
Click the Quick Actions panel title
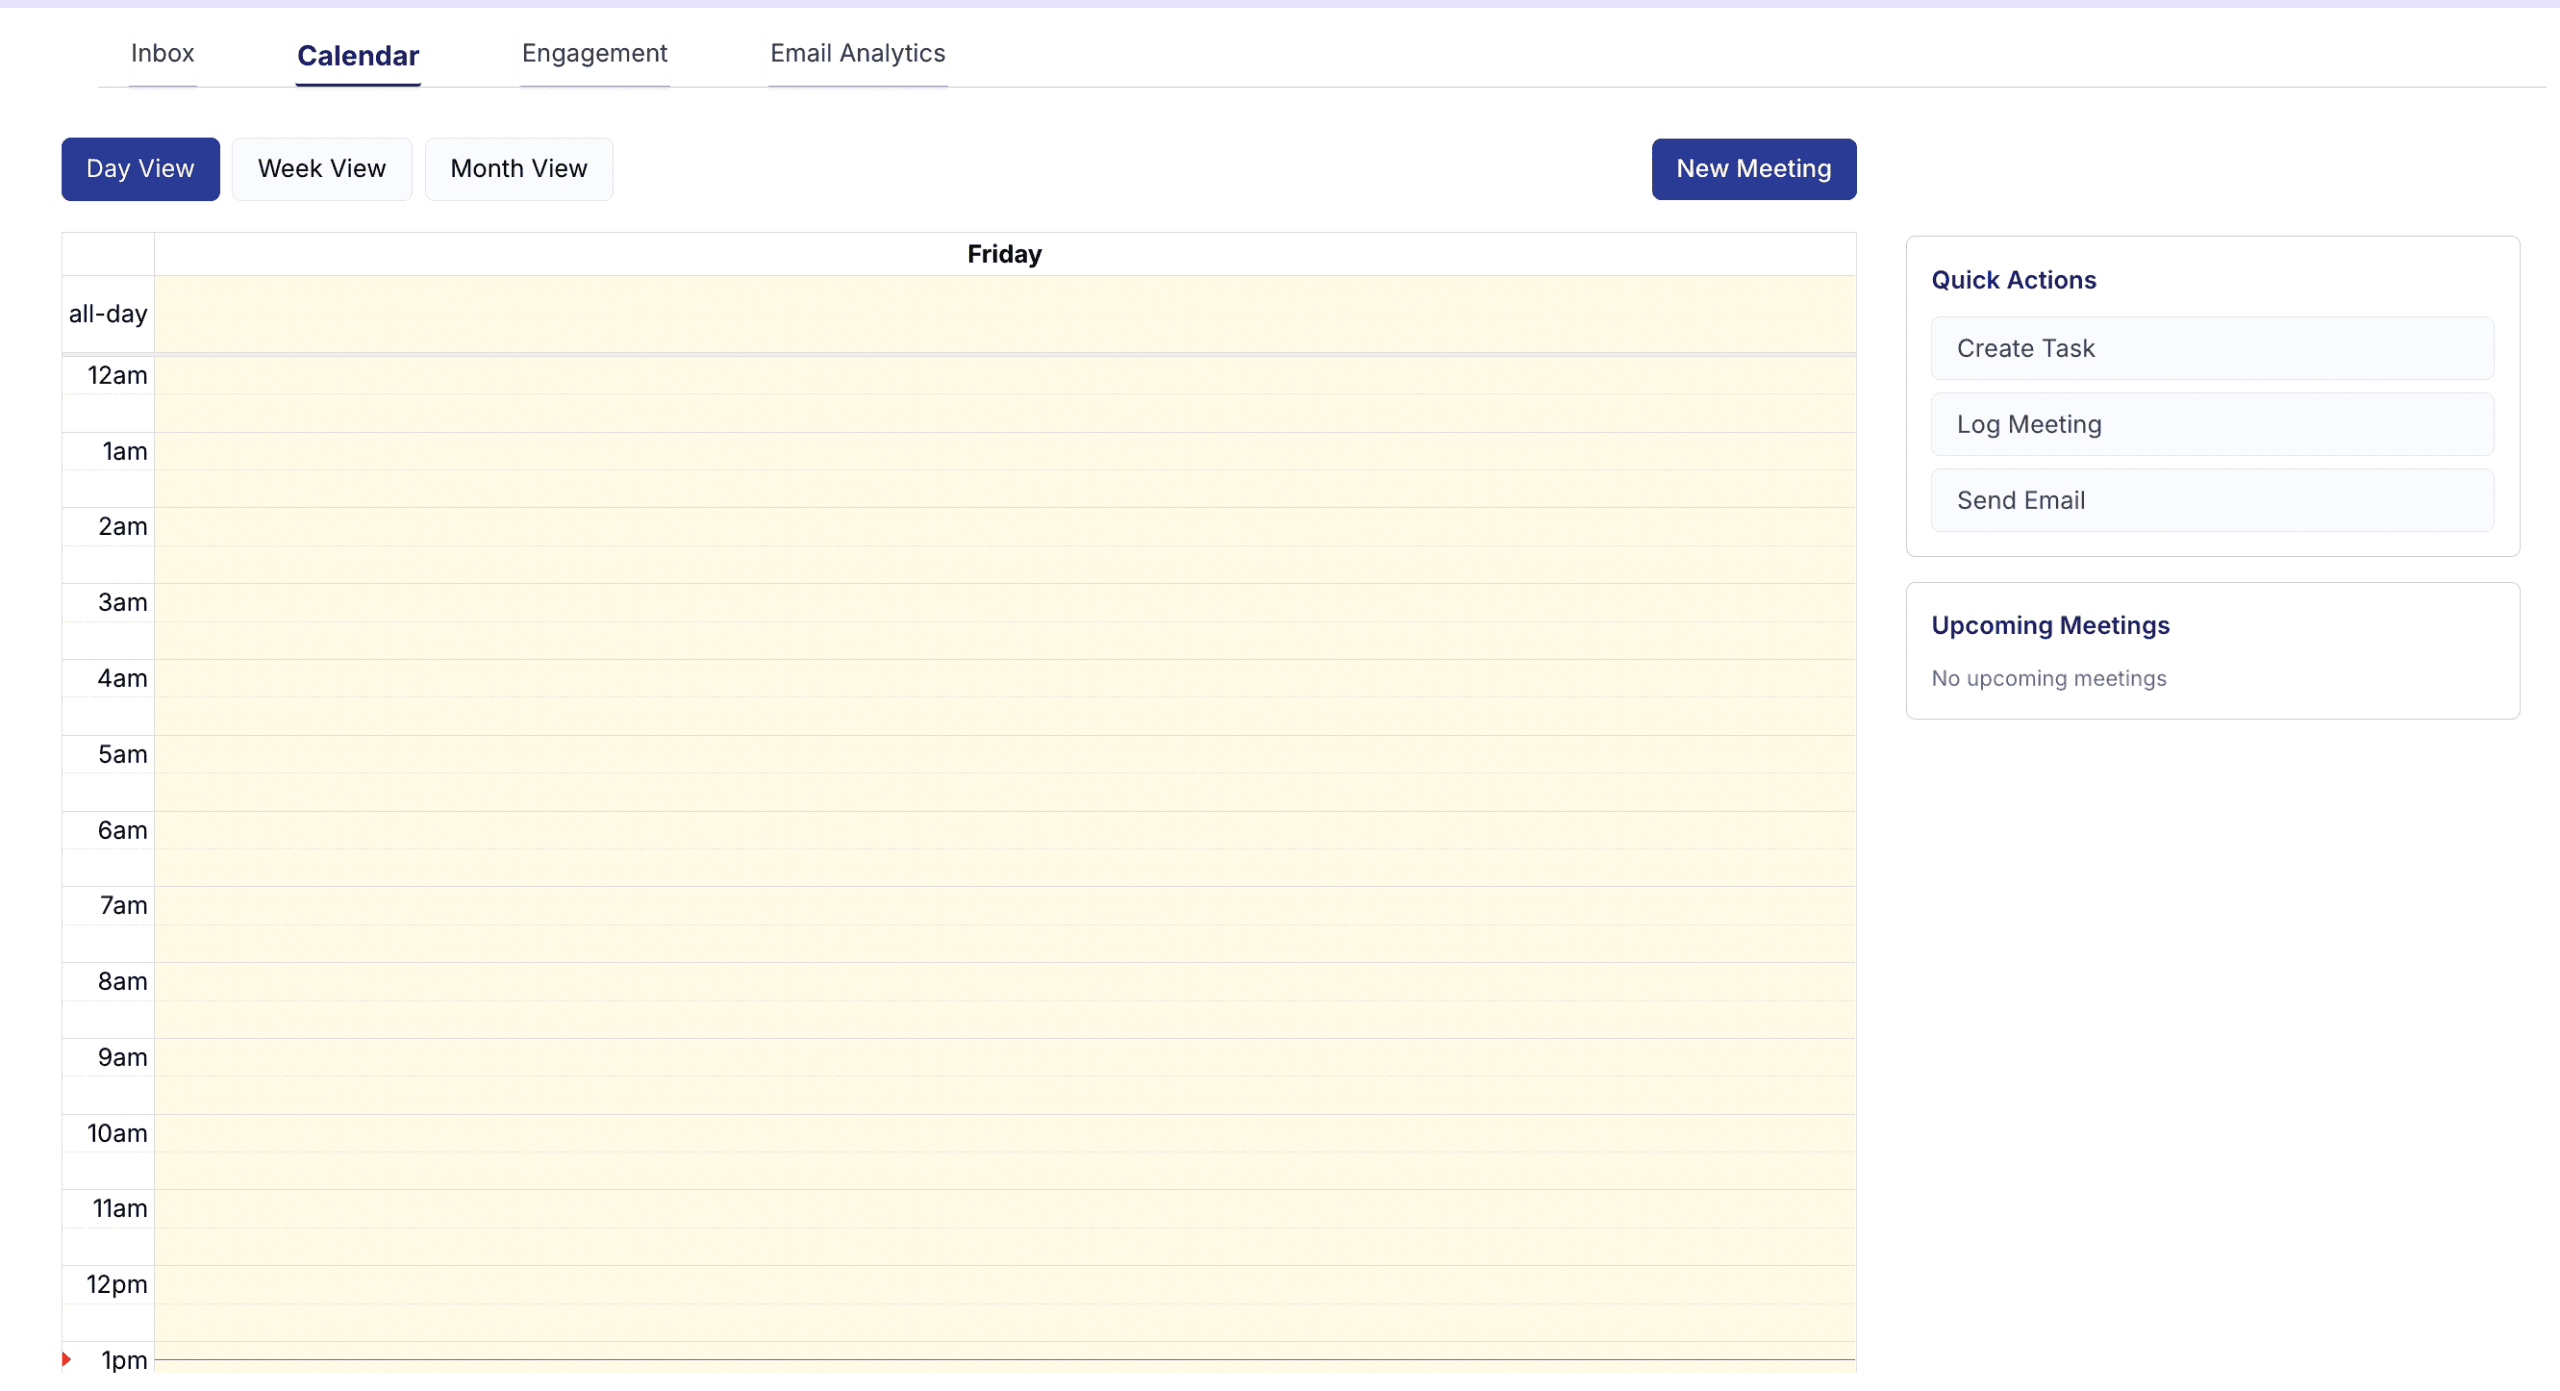pos(2014,280)
